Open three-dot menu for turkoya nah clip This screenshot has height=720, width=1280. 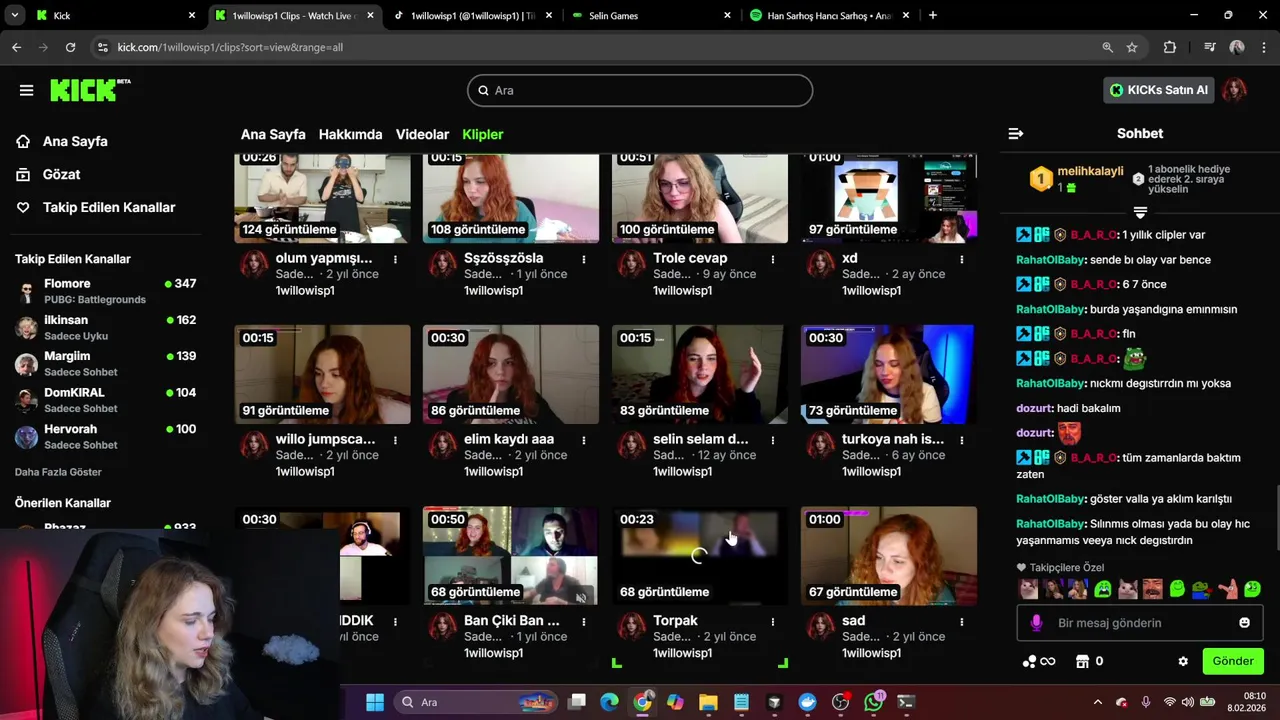pyautogui.click(x=961, y=440)
